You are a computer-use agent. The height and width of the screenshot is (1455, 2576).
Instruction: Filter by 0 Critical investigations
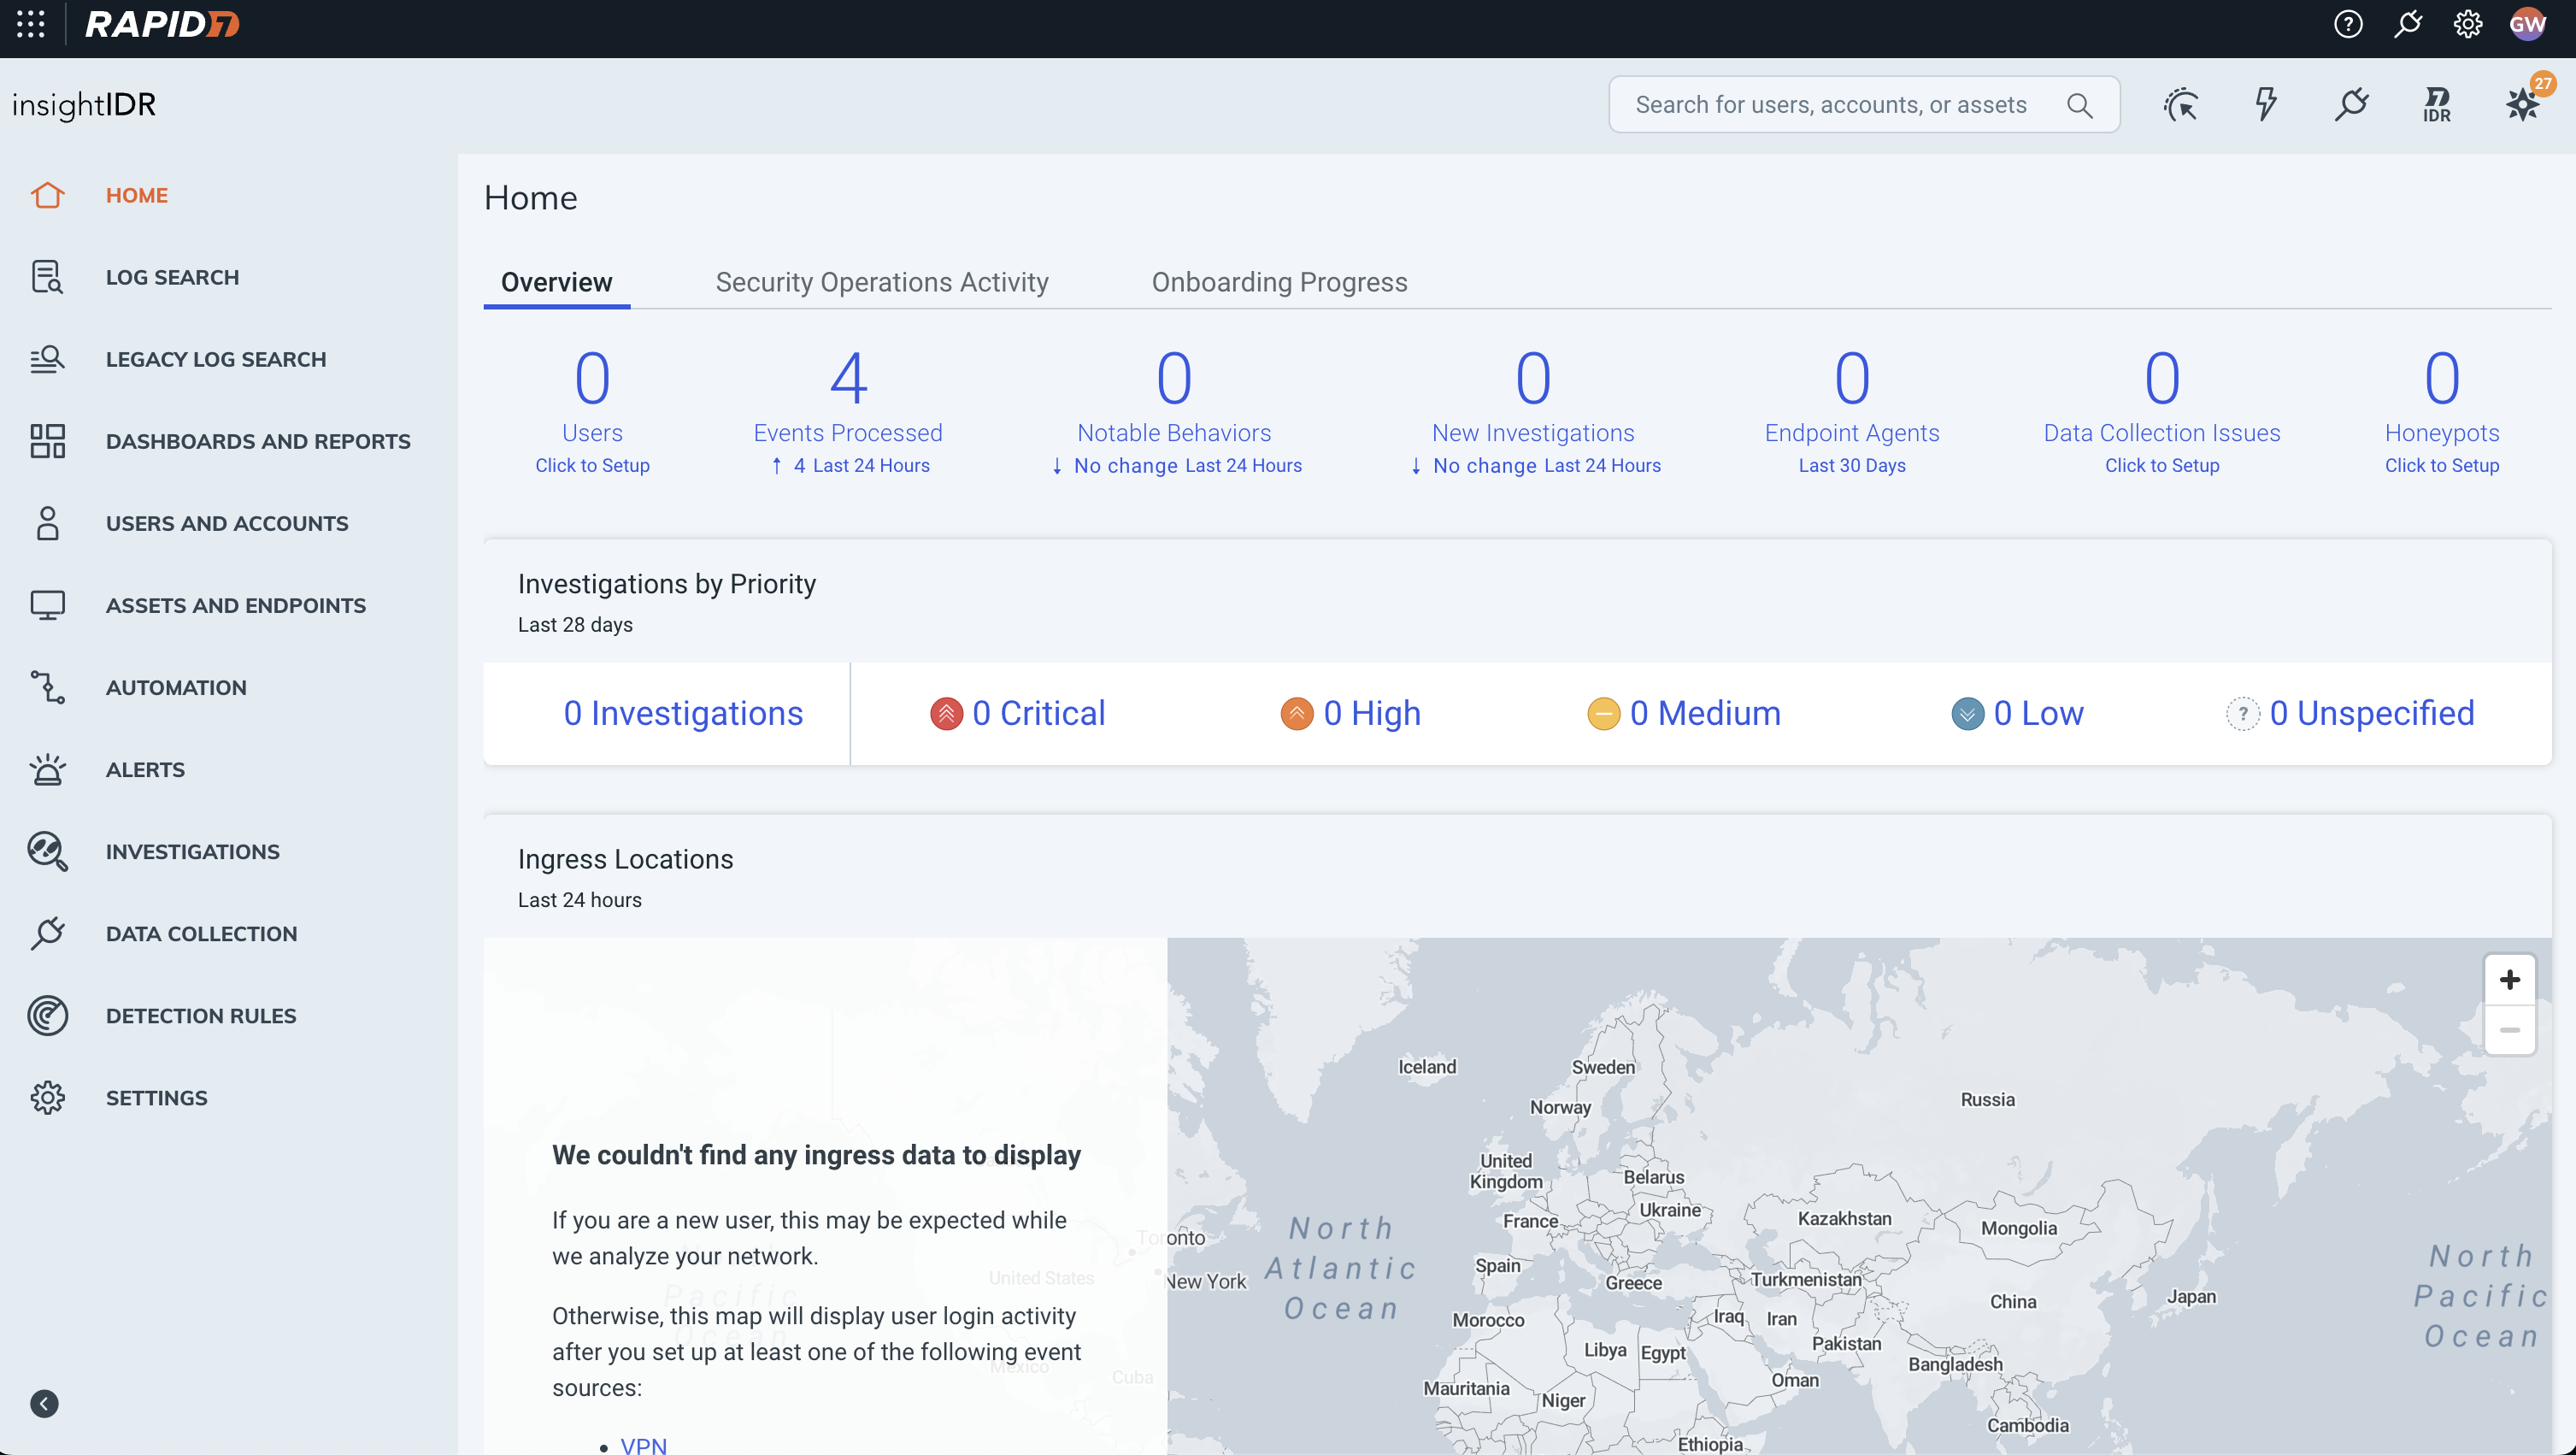point(1017,713)
